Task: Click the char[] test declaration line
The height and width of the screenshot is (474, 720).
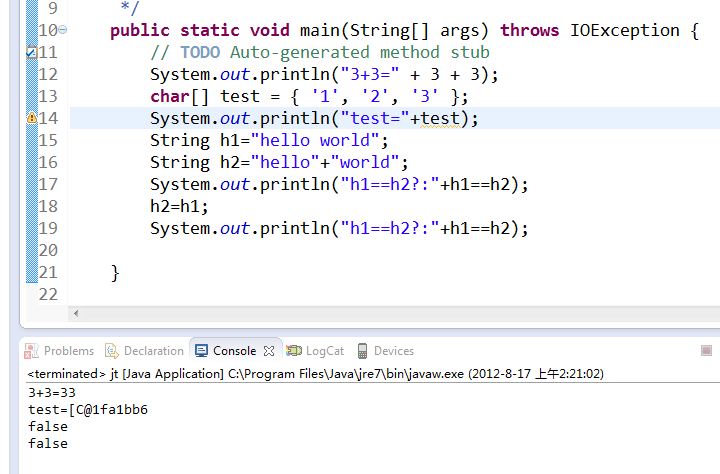Action: (309, 96)
